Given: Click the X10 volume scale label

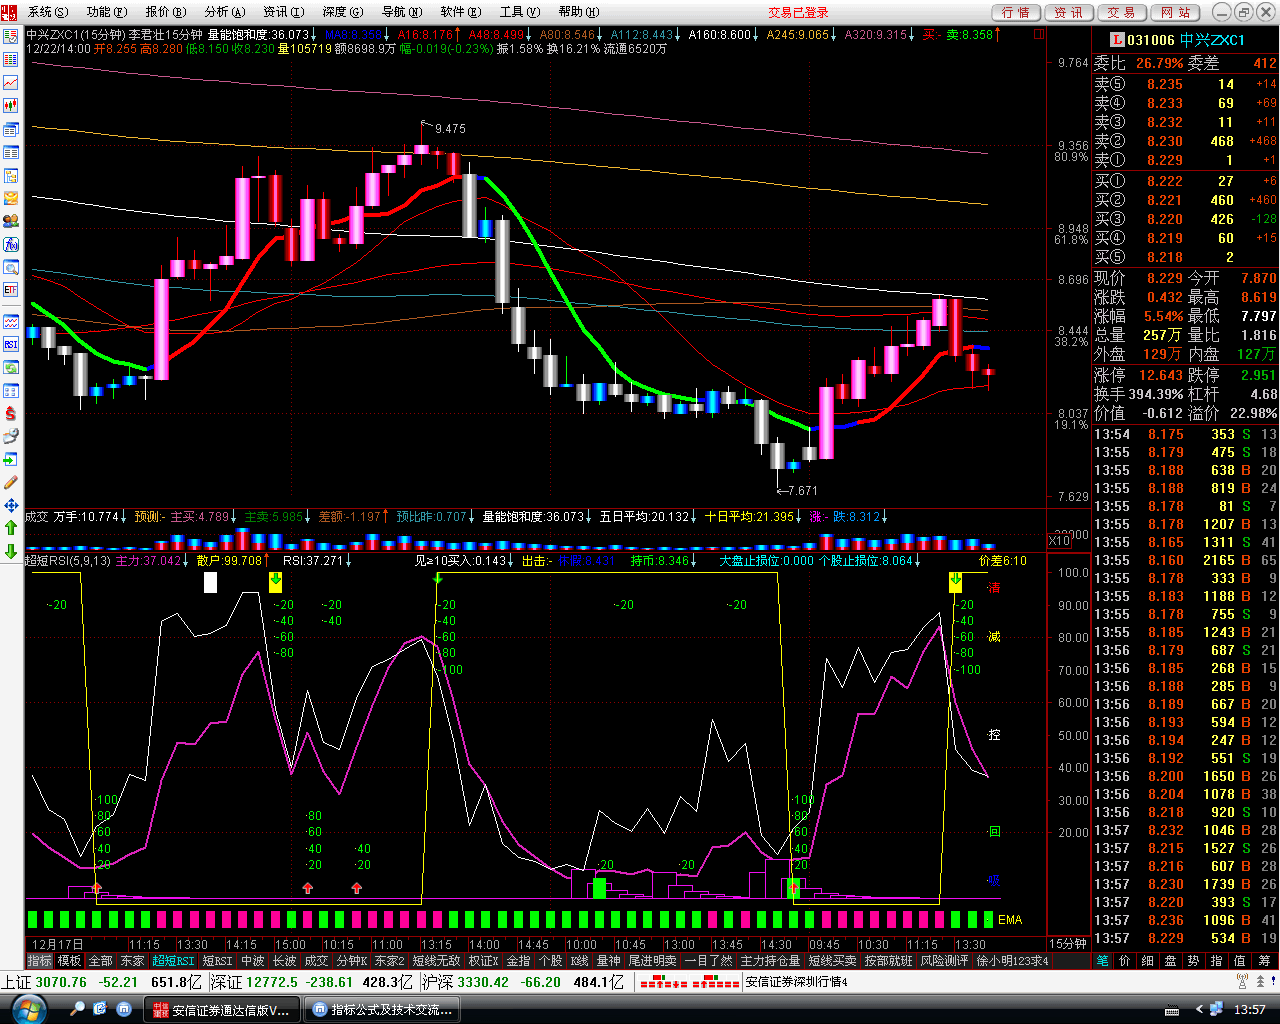Looking at the screenshot, I should click(x=1059, y=541).
